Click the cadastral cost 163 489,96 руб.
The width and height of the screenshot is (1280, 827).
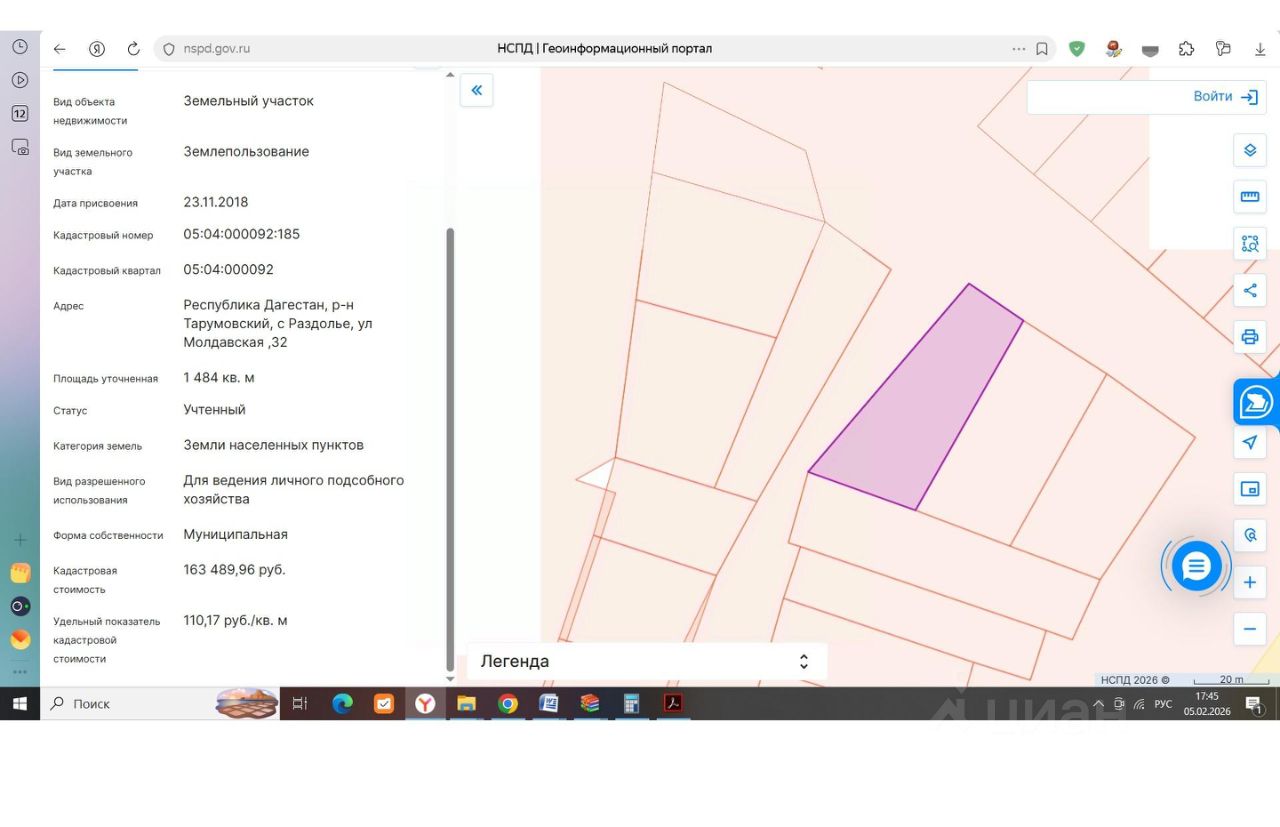click(x=234, y=569)
